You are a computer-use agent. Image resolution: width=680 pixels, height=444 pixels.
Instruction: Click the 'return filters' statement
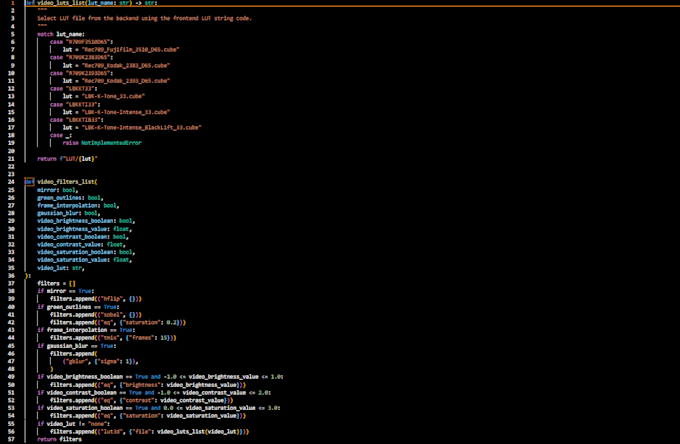(x=59, y=439)
